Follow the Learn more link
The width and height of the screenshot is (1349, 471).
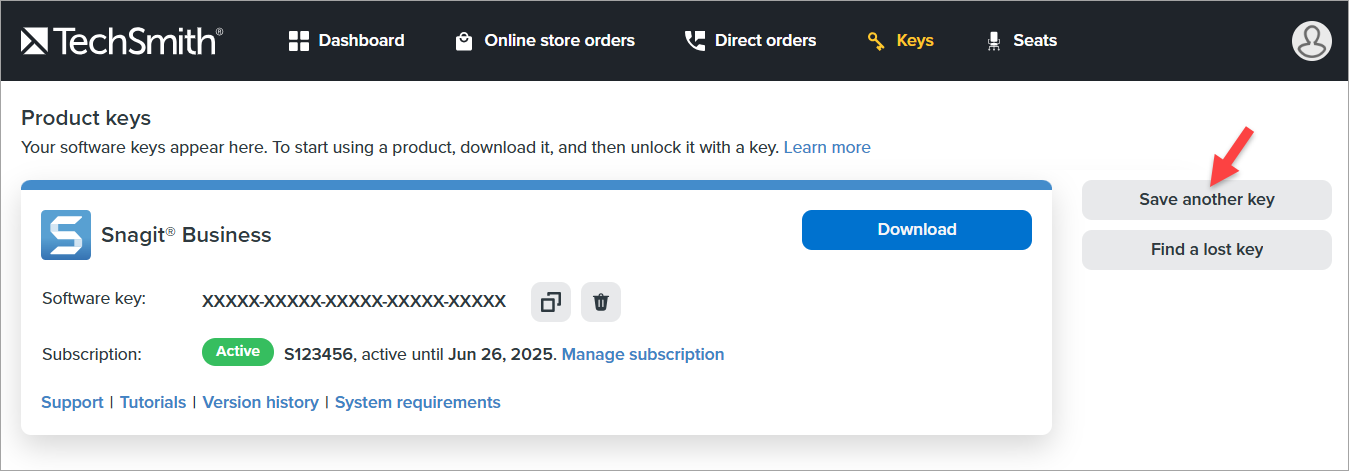click(x=827, y=148)
